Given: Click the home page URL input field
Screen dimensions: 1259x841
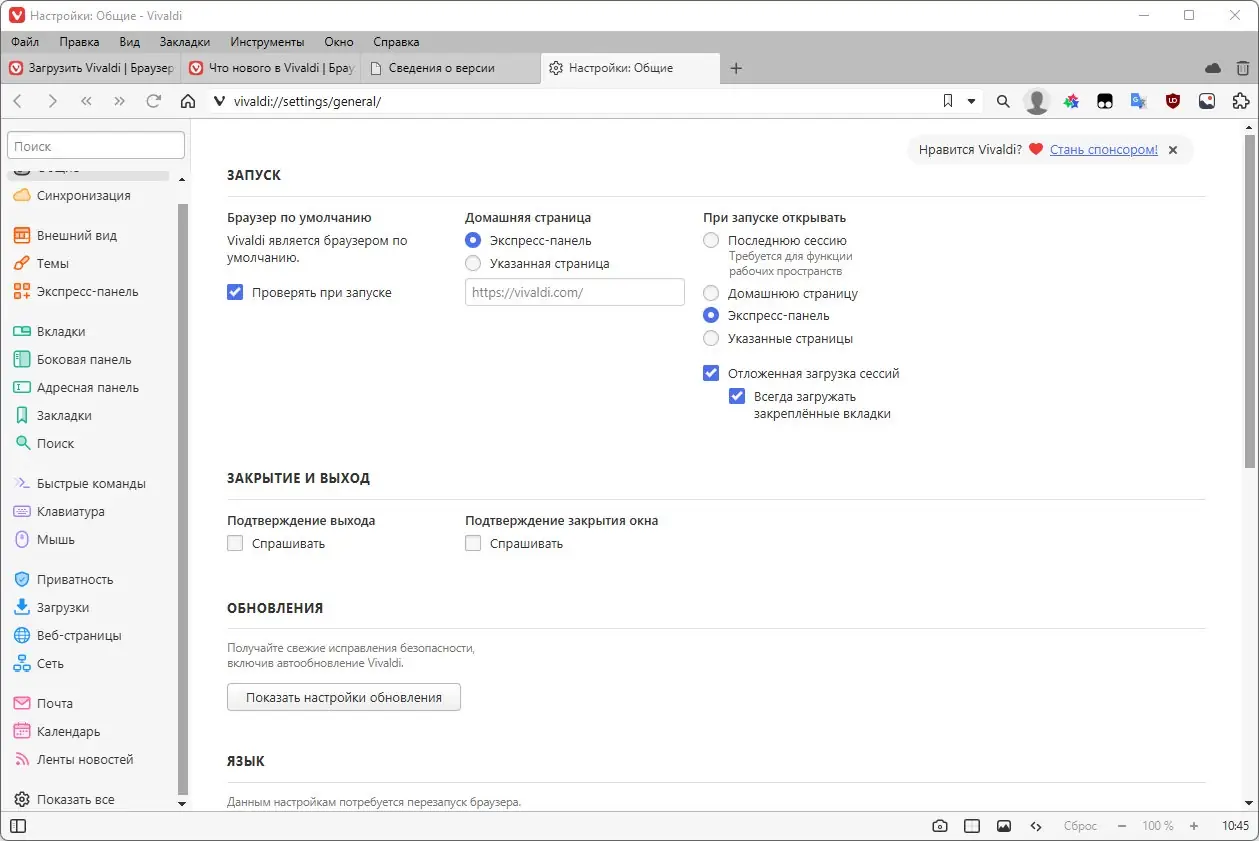Looking at the screenshot, I should (574, 292).
